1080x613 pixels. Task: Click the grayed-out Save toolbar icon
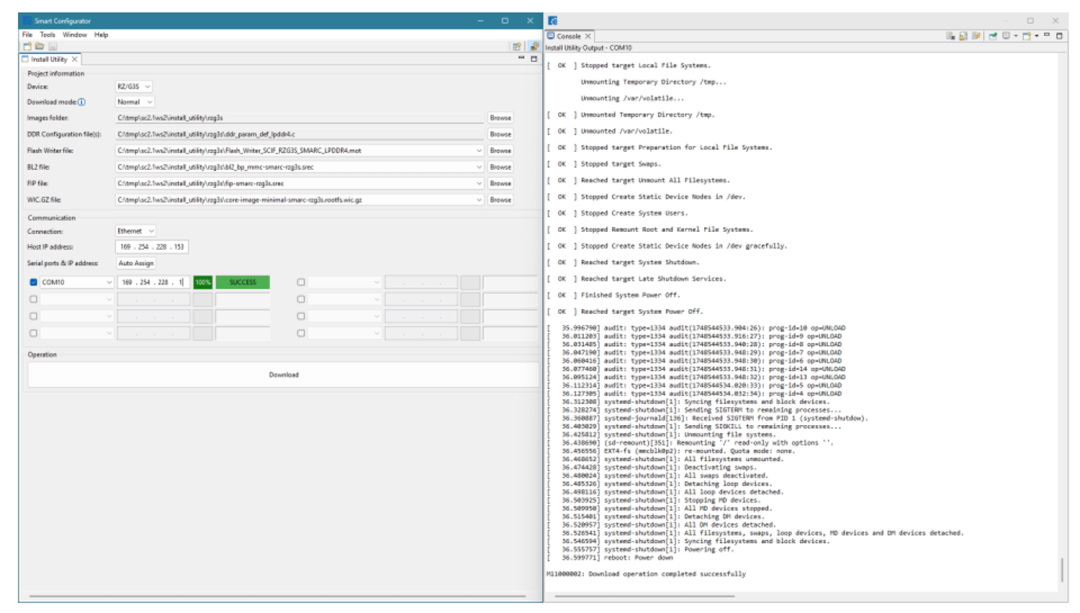tap(52, 46)
